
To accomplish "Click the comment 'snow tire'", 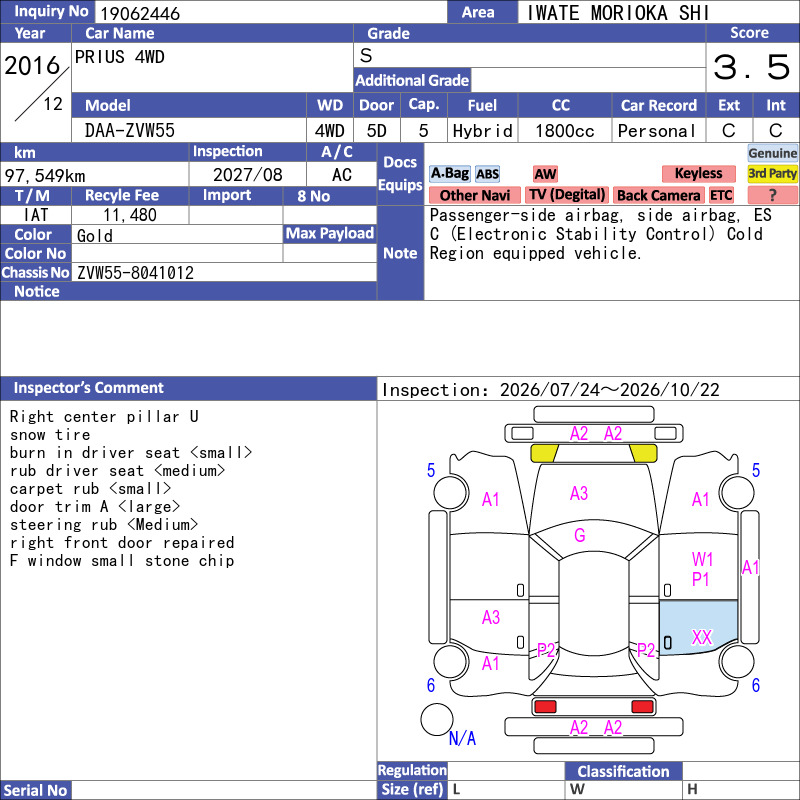I will pyautogui.click(x=50, y=435).
